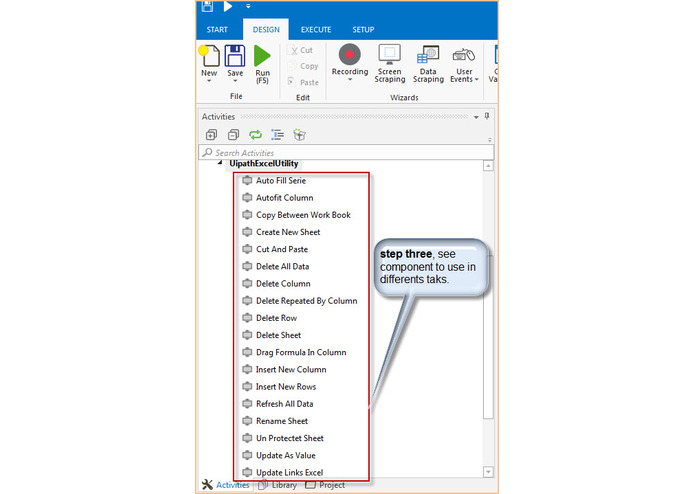
Task: Click the title bar save icon
Action: (207, 6)
